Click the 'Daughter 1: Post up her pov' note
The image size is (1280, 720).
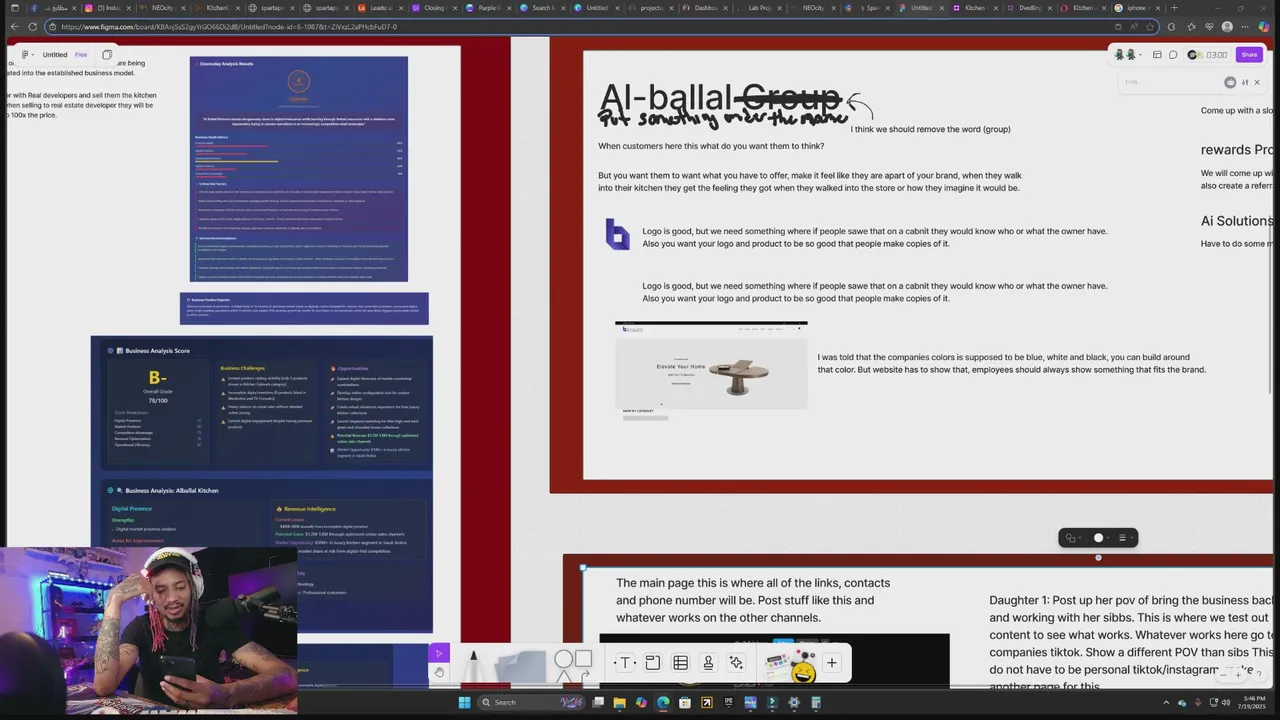1131,643
